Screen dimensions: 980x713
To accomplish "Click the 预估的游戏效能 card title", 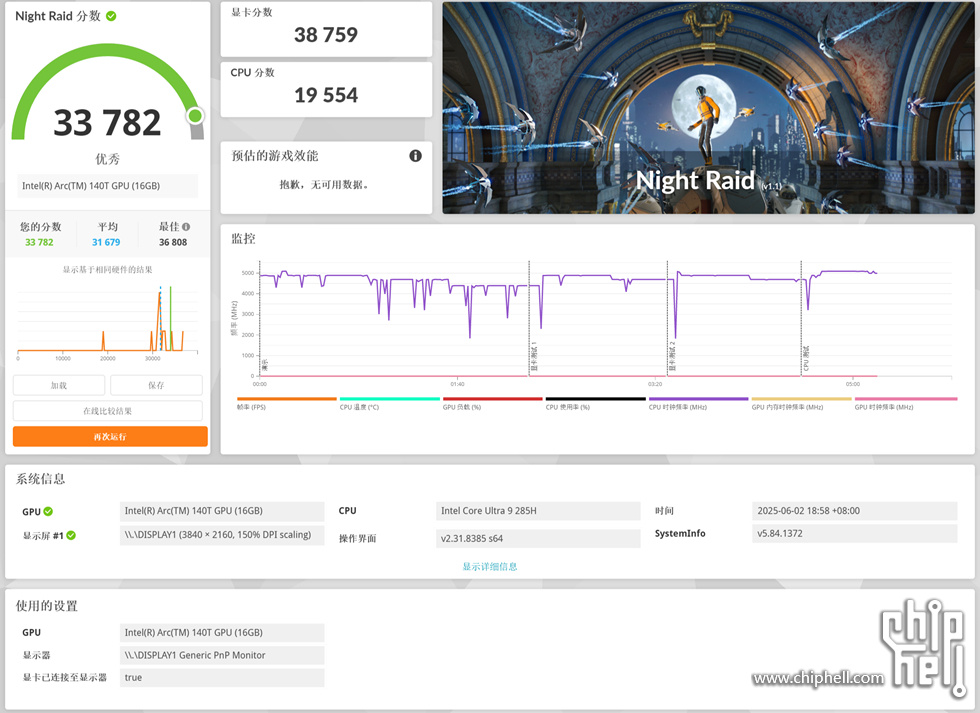I will tap(275, 156).
